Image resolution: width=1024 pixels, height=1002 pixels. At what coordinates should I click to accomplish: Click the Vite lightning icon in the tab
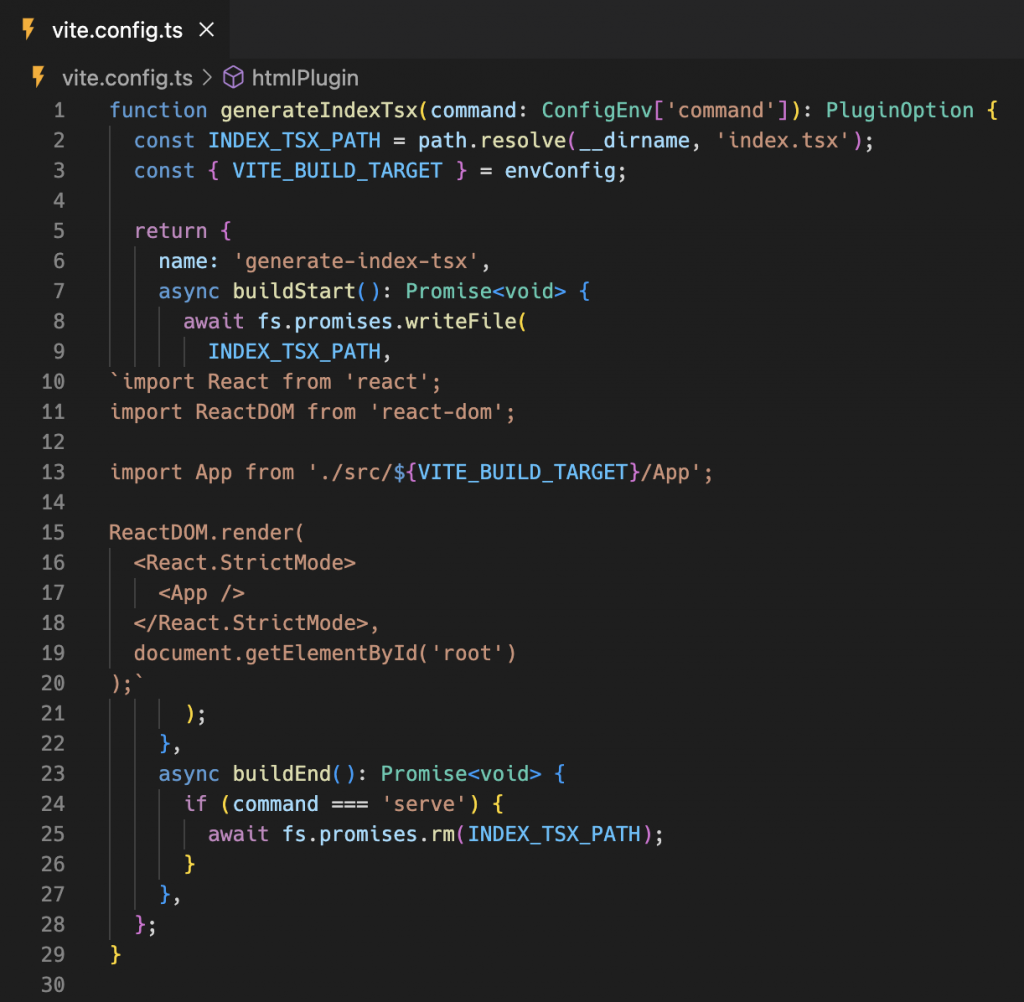point(28,29)
